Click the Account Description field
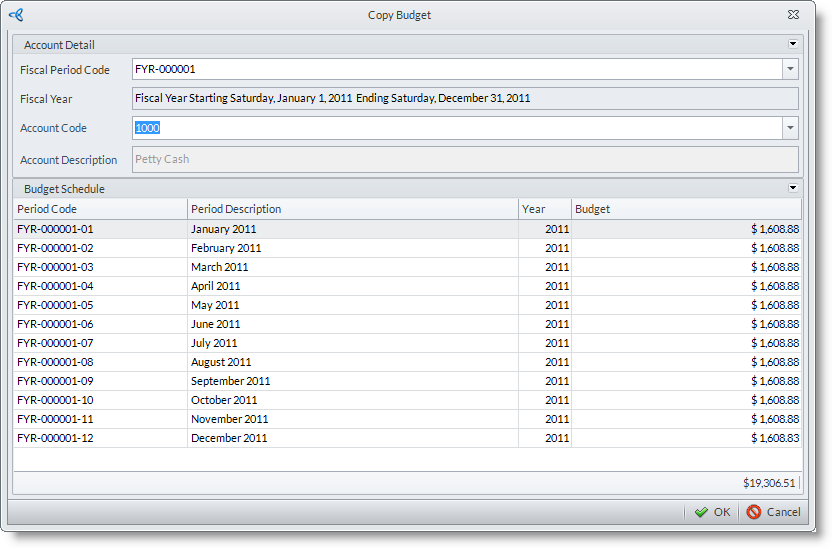The height and width of the screenshot is (548, 832). pos(465,159)
